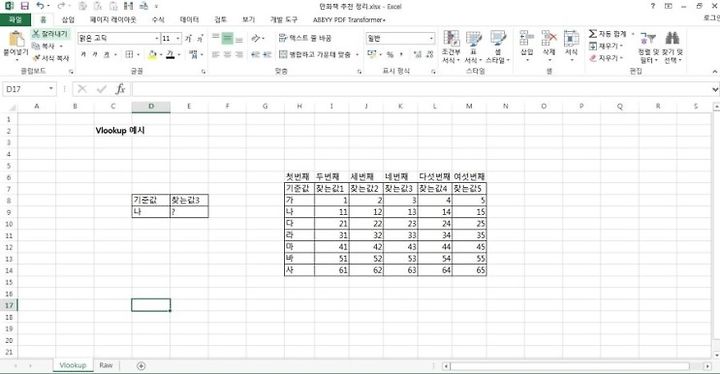
Task: Click Format cells (서식) icon in Cells group
Action: click(571, 39)
